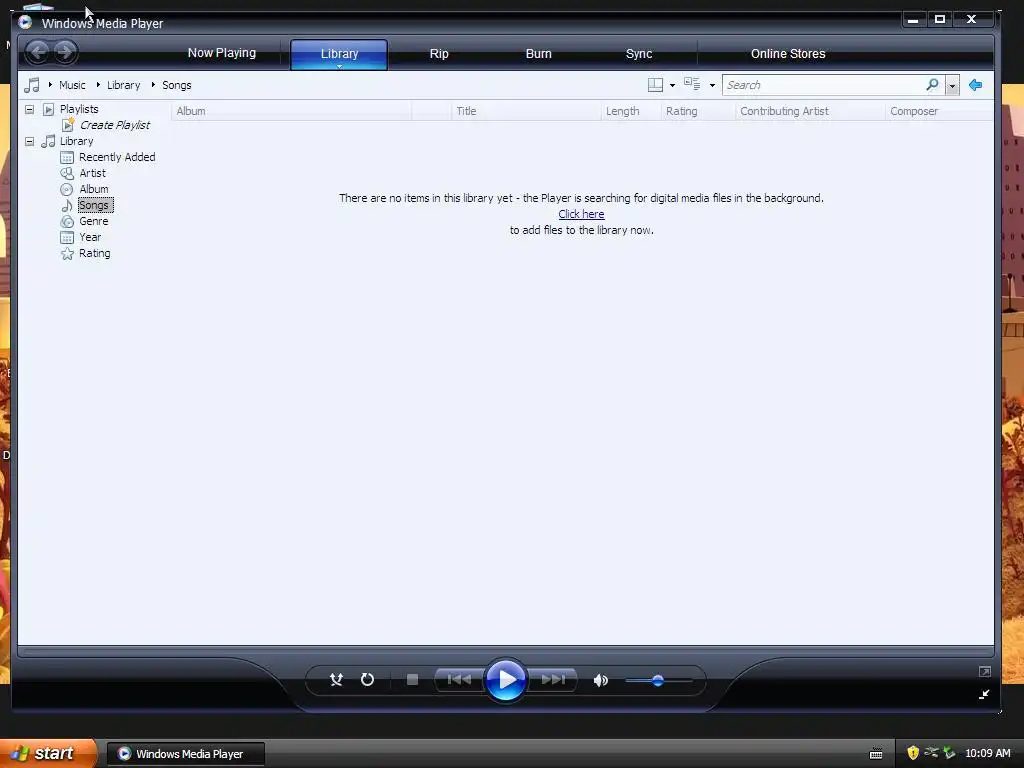This screenshot has width=1024, height=768.
Task: Click the big blue Play button
Action: 506,680
